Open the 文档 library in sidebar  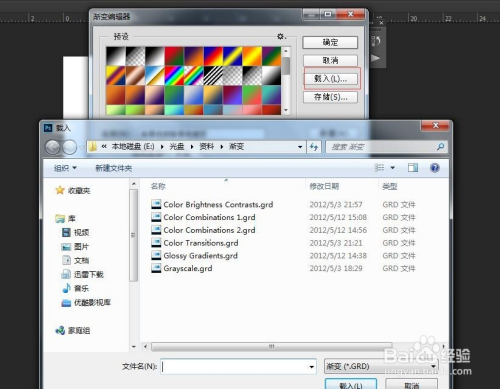[75, 260]
